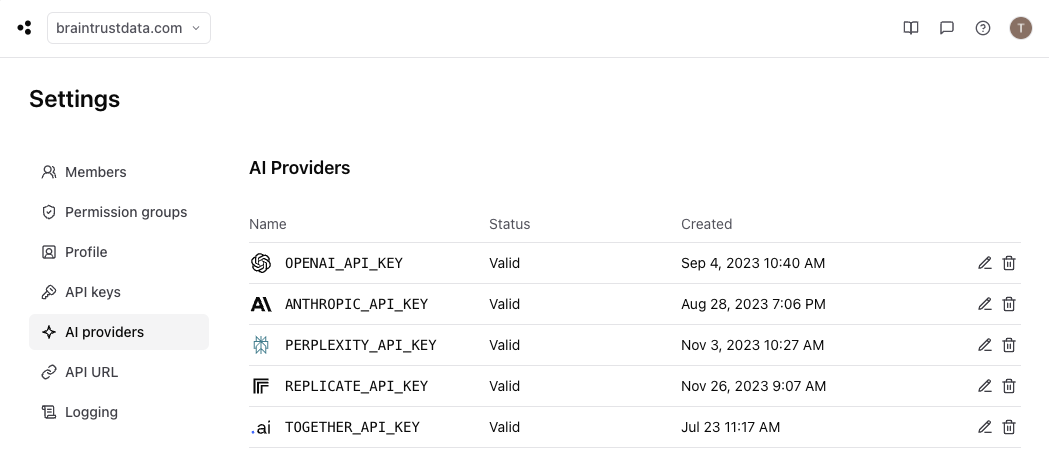Open the Permission groups section

pyautogui.click(x=125, y=212)
